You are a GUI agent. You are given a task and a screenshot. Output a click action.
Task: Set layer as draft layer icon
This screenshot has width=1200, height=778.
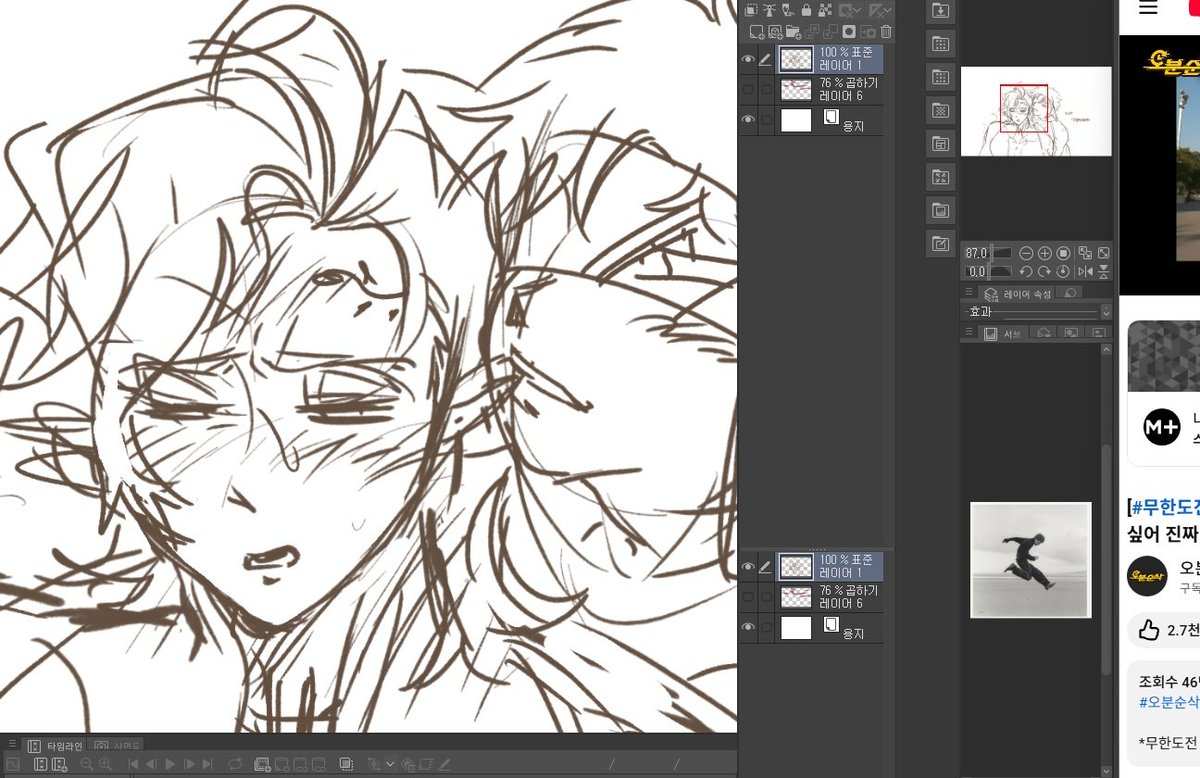[787, 10]
